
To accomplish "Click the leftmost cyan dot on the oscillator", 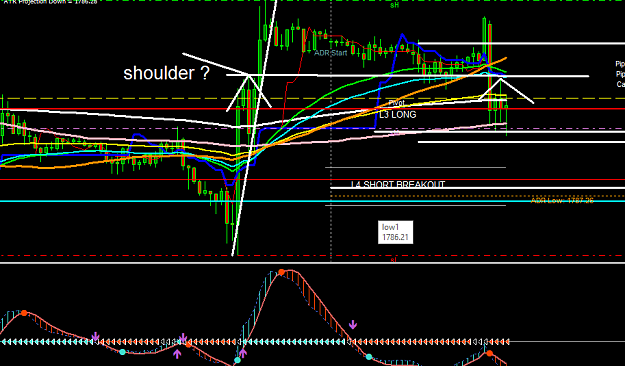I will click(x=123, y=352).
